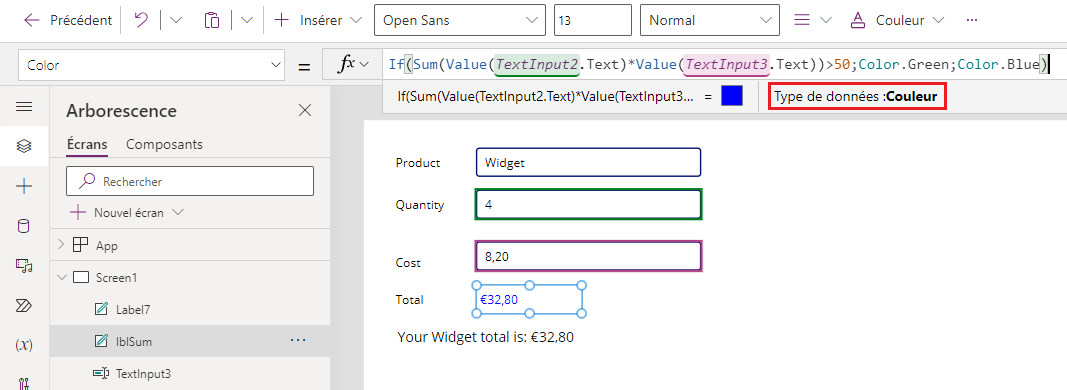Expand the paste options chevron

pyautogui.click(x=247, y=20)
